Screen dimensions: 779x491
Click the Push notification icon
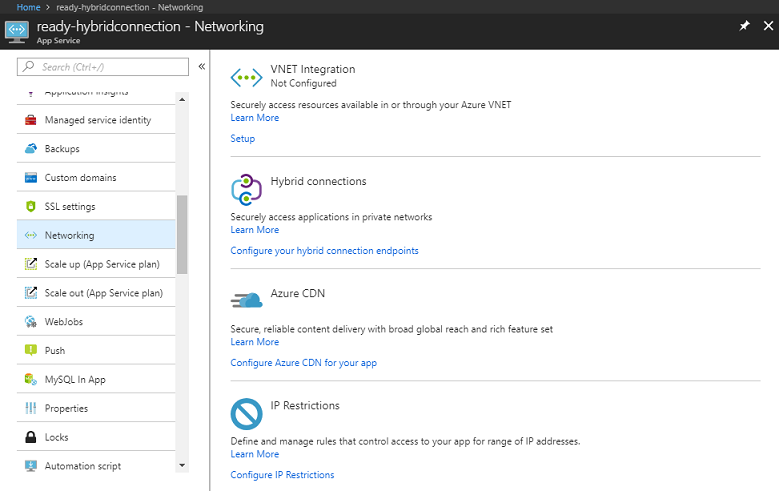point(31,350)
